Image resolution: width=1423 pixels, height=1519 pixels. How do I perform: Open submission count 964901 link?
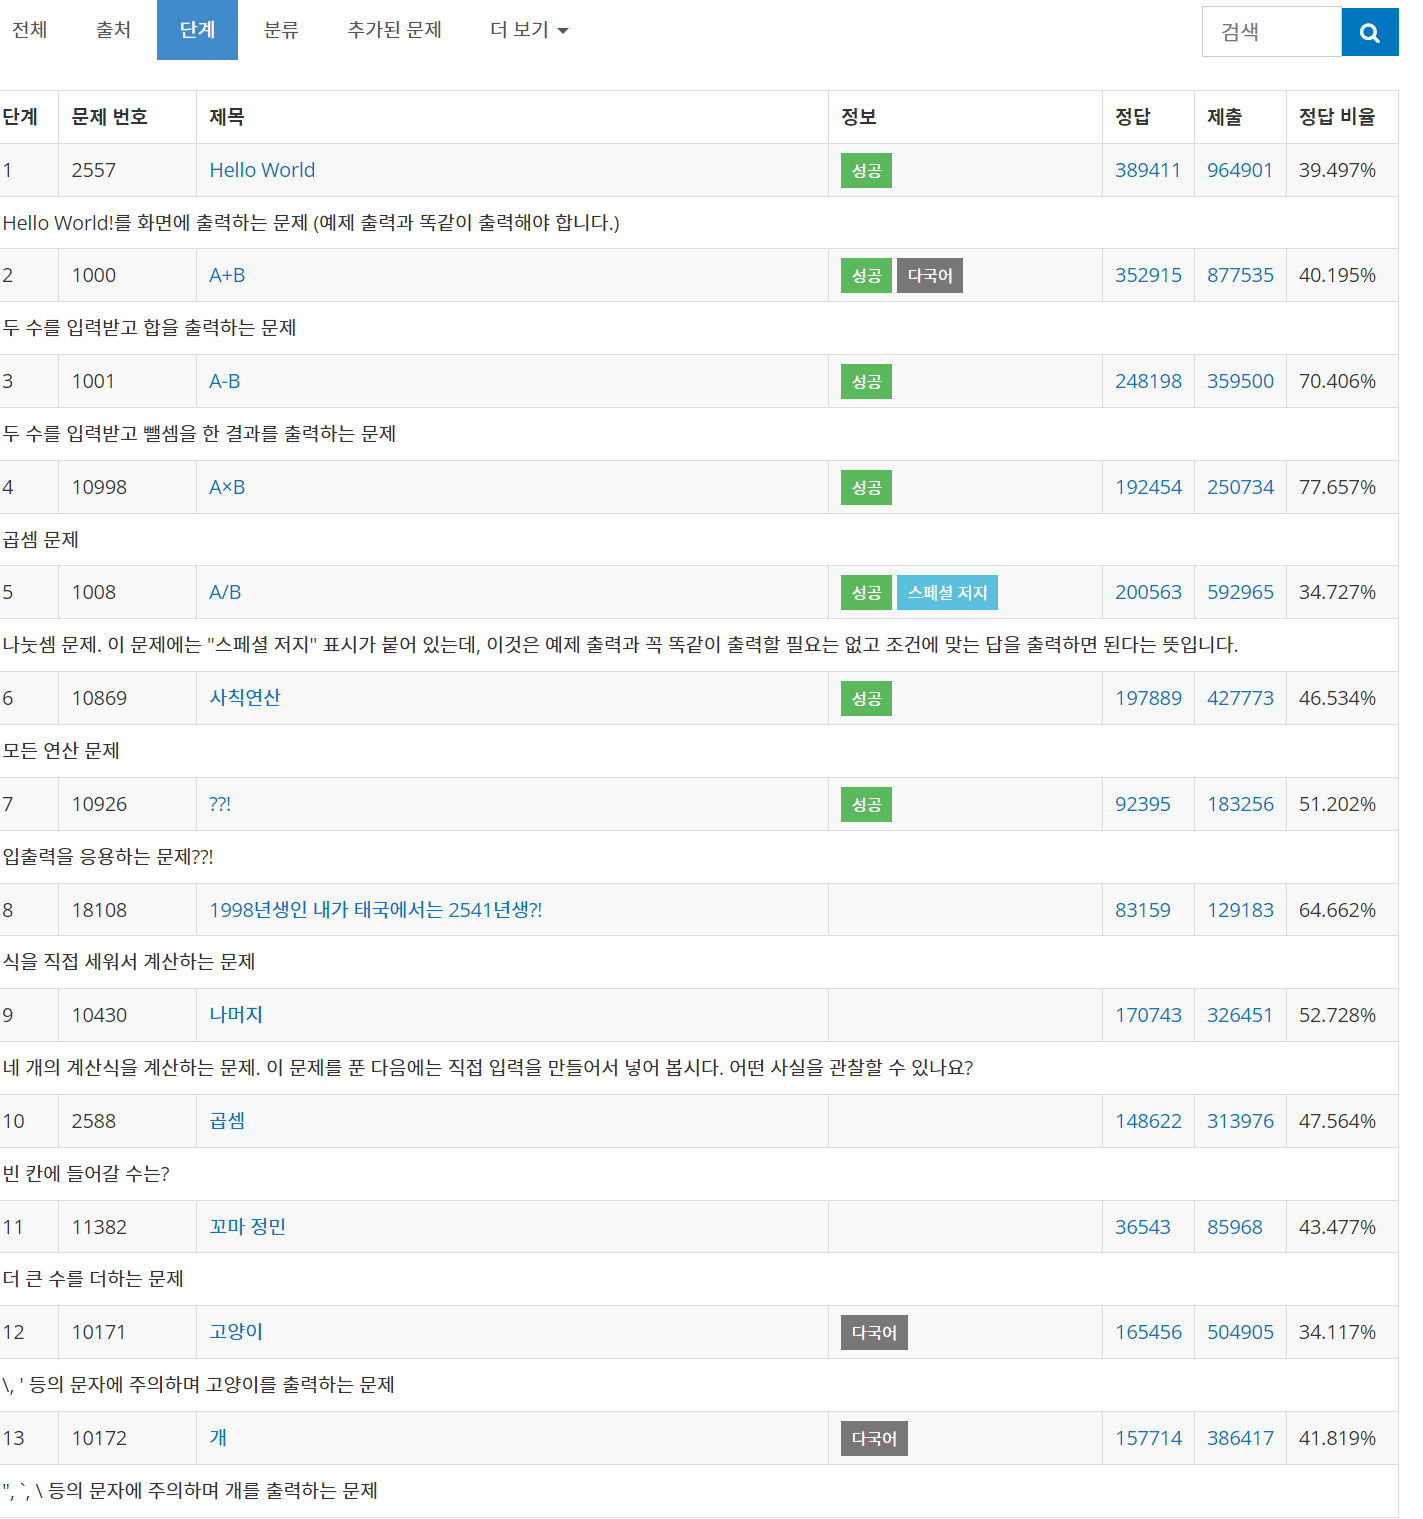tap(1240, 170)
